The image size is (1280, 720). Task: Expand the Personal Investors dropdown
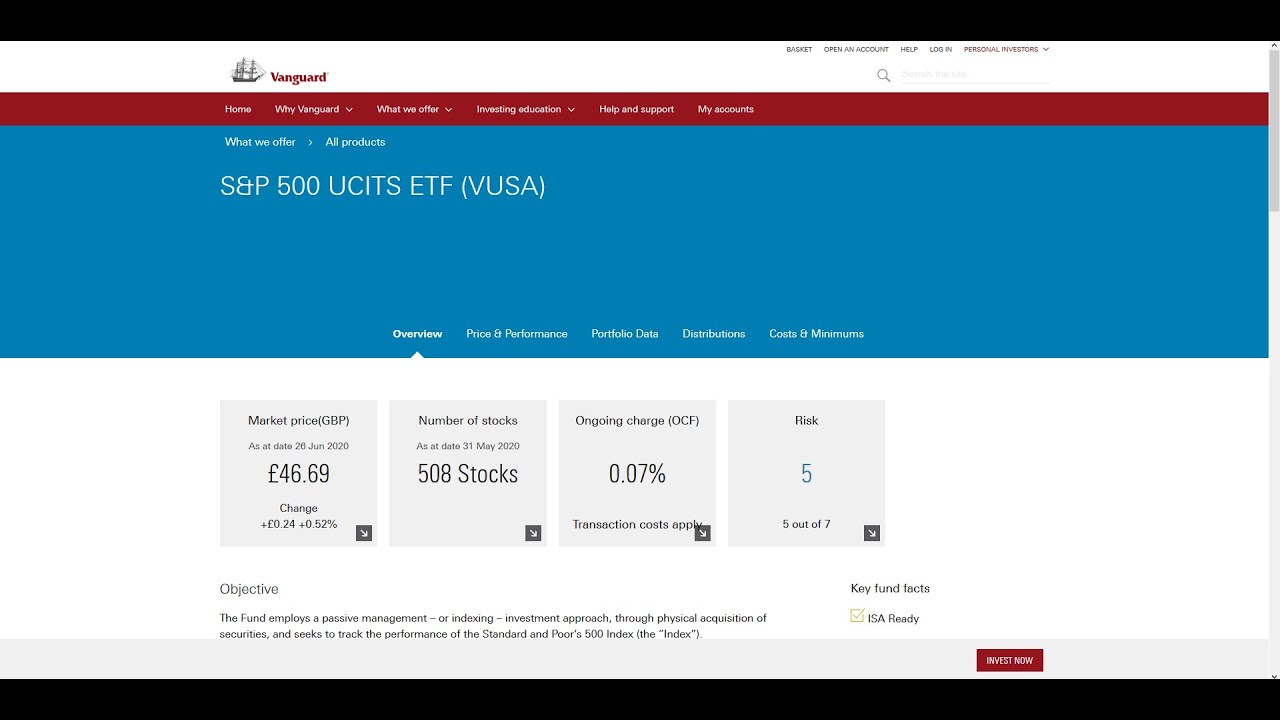[1006, 49]
